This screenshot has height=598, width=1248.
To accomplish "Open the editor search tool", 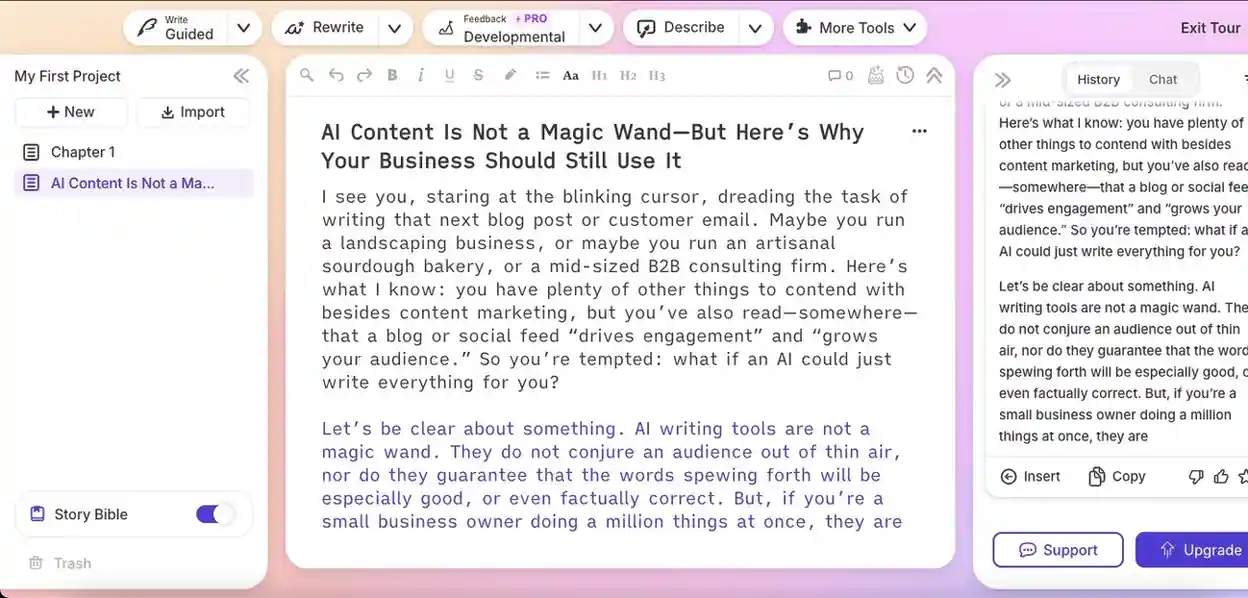I will [307, 75].
